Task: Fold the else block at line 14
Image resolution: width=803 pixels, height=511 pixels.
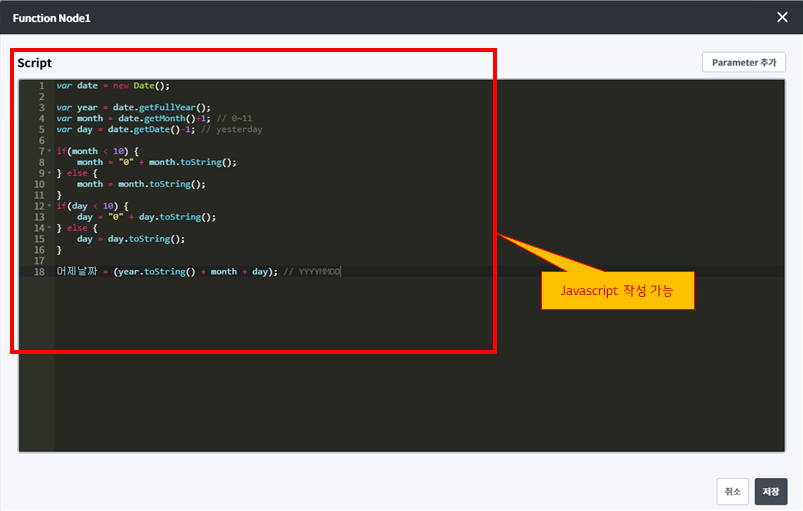Action: point(49,228)
